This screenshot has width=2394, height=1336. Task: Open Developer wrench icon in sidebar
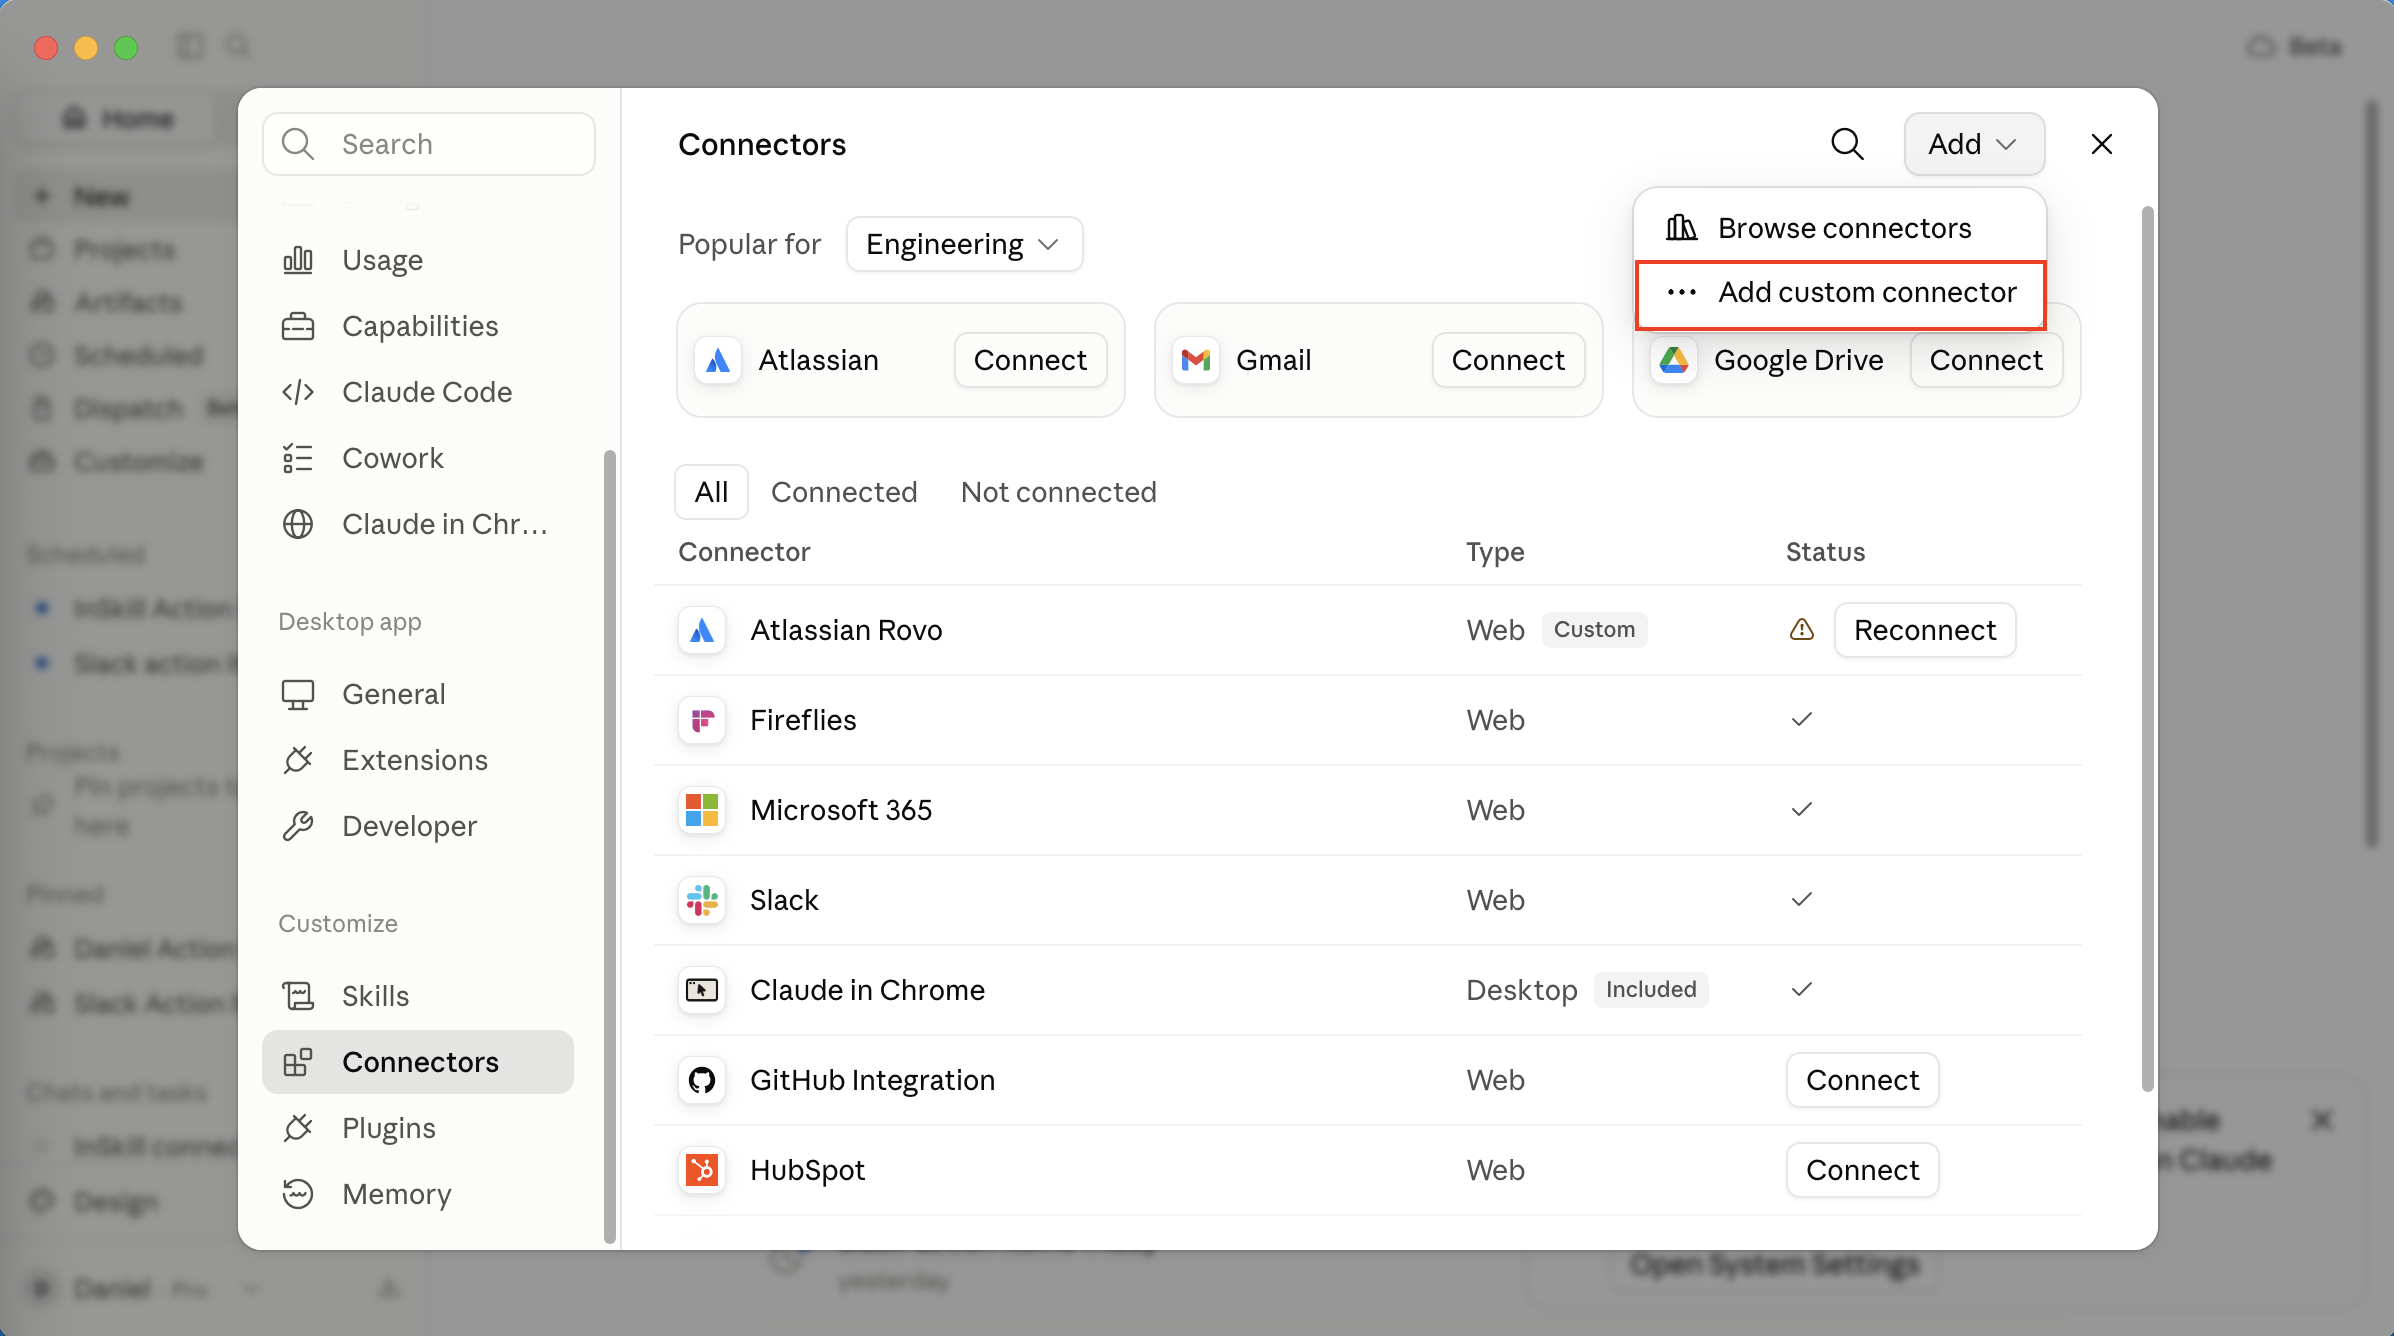(298, 826)
